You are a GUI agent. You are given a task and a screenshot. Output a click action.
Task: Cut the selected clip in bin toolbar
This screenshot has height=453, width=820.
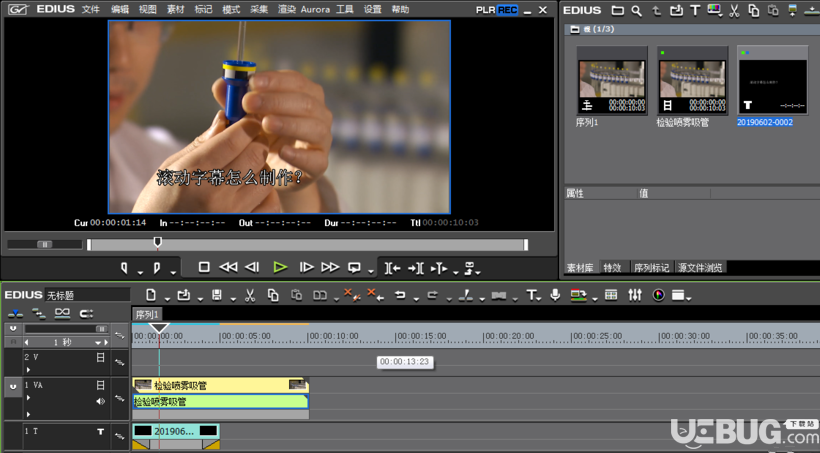pos(734,10)
